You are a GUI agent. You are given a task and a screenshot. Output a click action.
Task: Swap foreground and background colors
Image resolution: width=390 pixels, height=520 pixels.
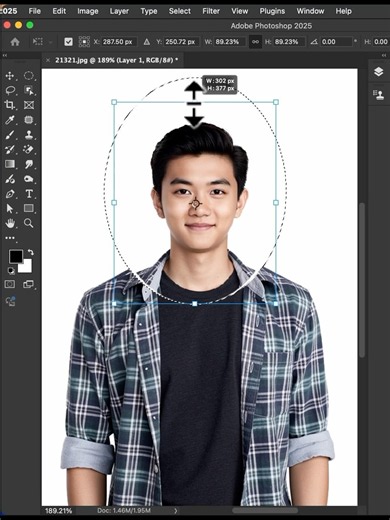pyautogui.click(x=30, y=252)
